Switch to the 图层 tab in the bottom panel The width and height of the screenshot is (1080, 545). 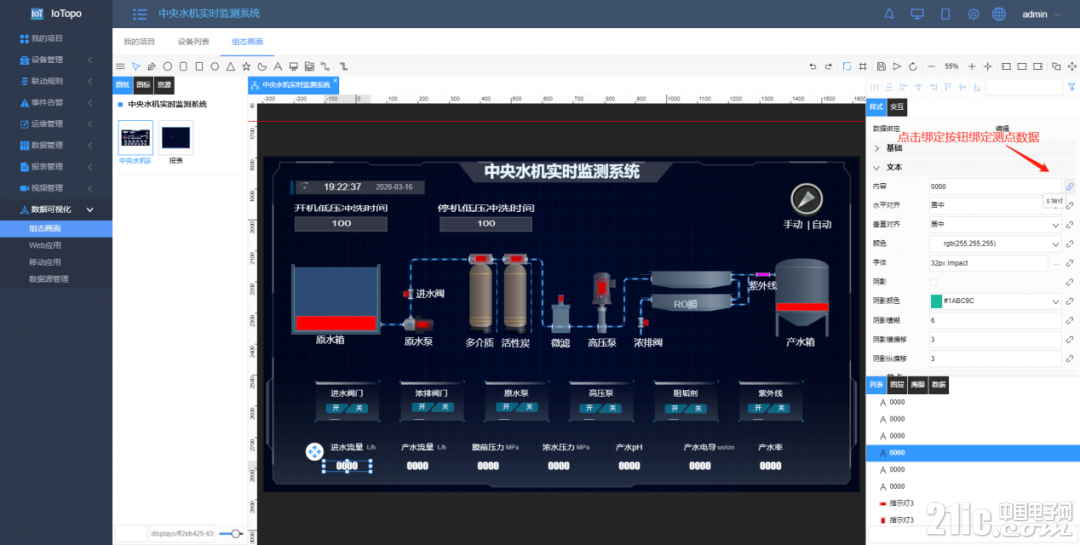(x=896, y=385)
